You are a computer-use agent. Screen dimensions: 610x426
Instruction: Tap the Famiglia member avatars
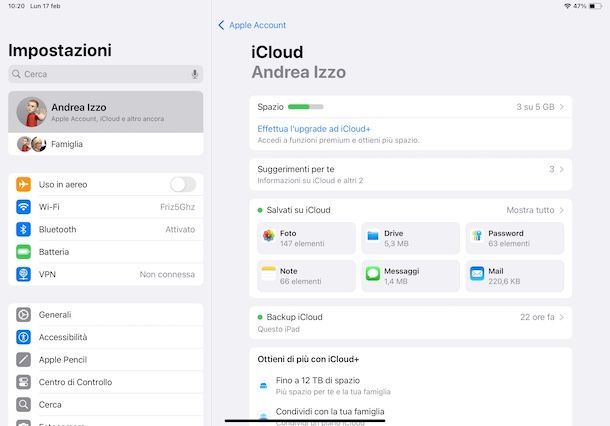tap(32, 144)
